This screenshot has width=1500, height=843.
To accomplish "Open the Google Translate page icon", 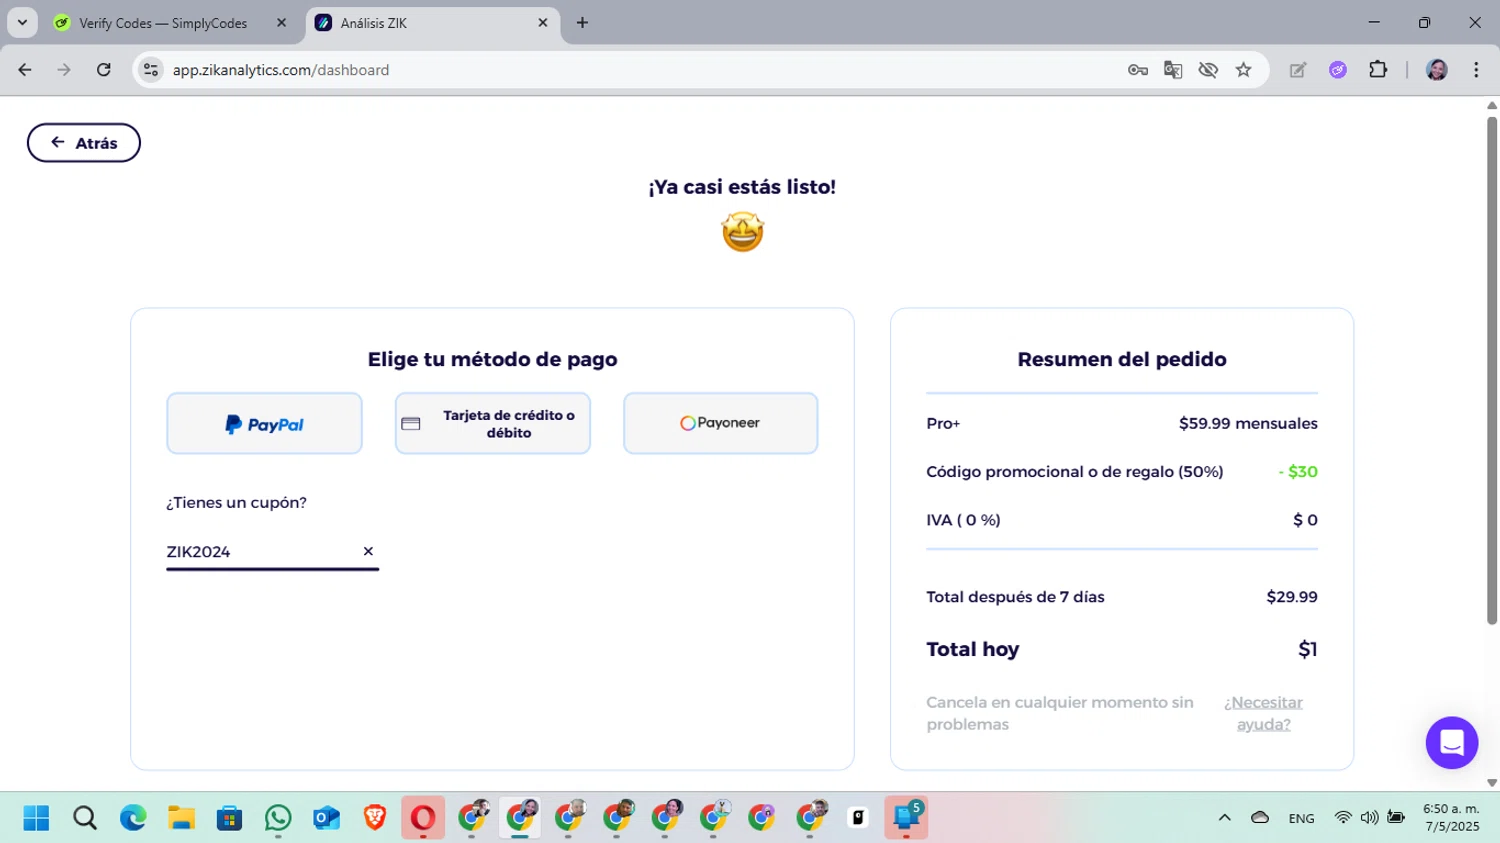I will coord(1173,70).
